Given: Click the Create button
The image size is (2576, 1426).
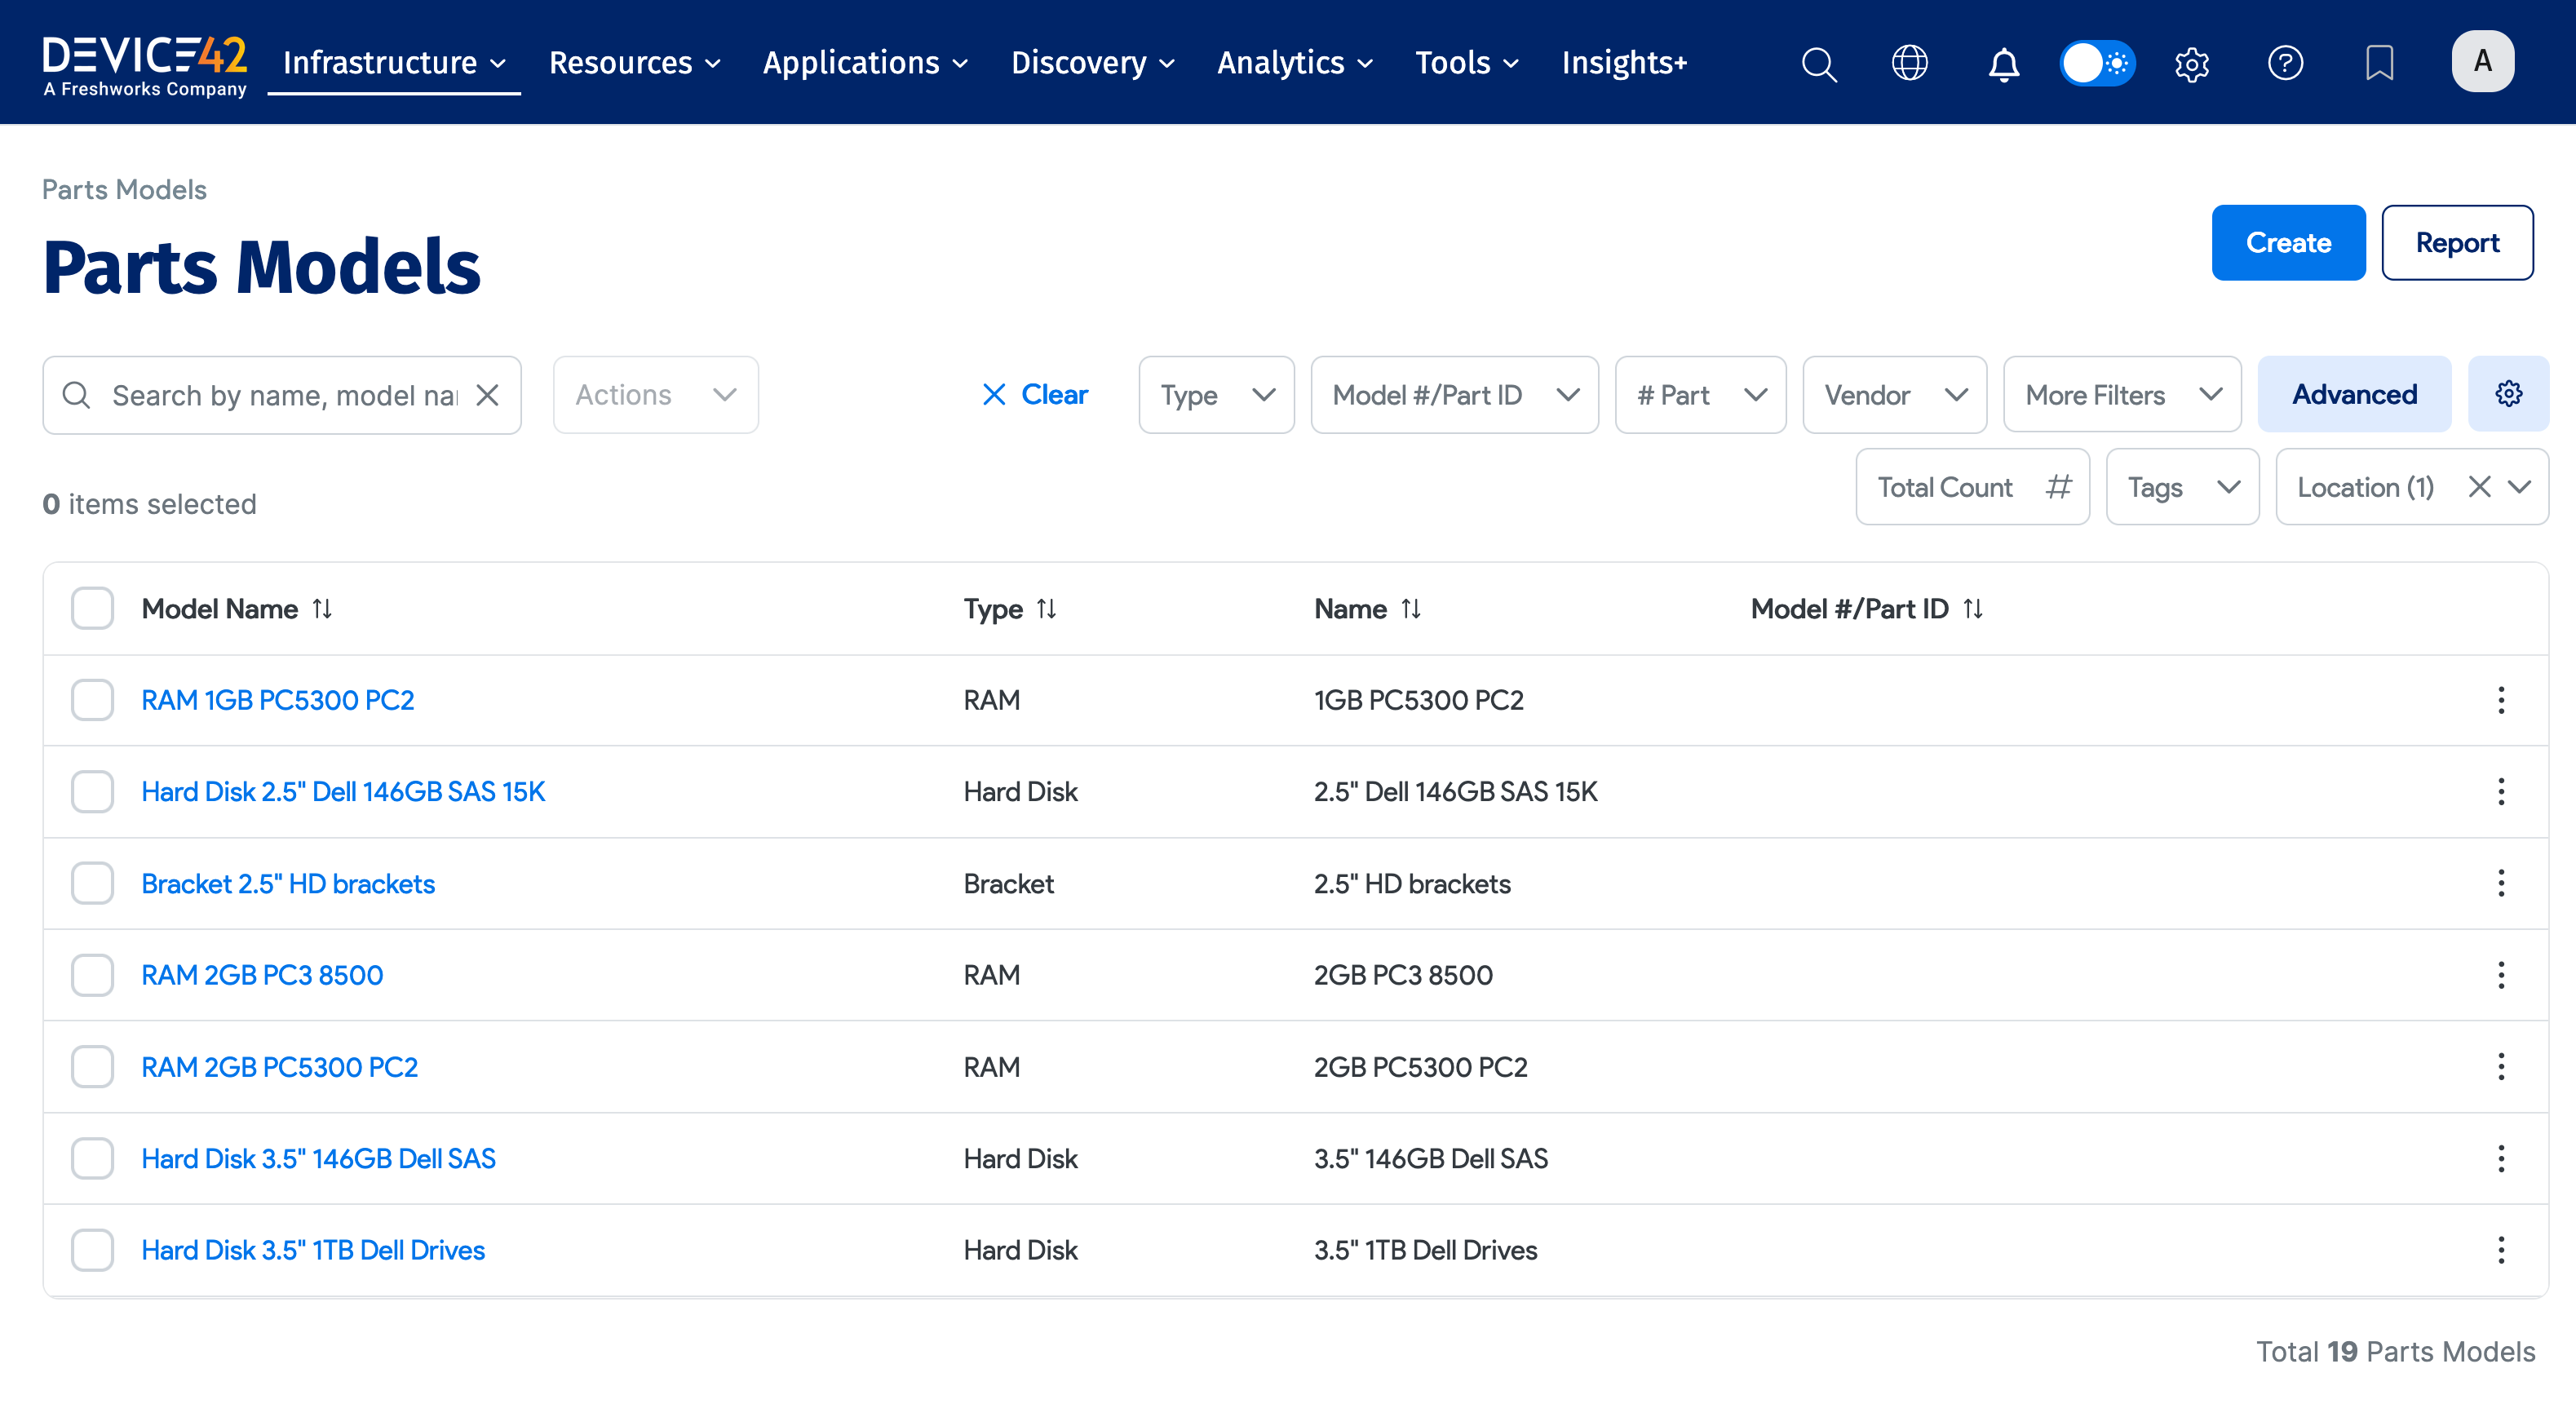Looking at the screenshot, I should point(2288,243).
